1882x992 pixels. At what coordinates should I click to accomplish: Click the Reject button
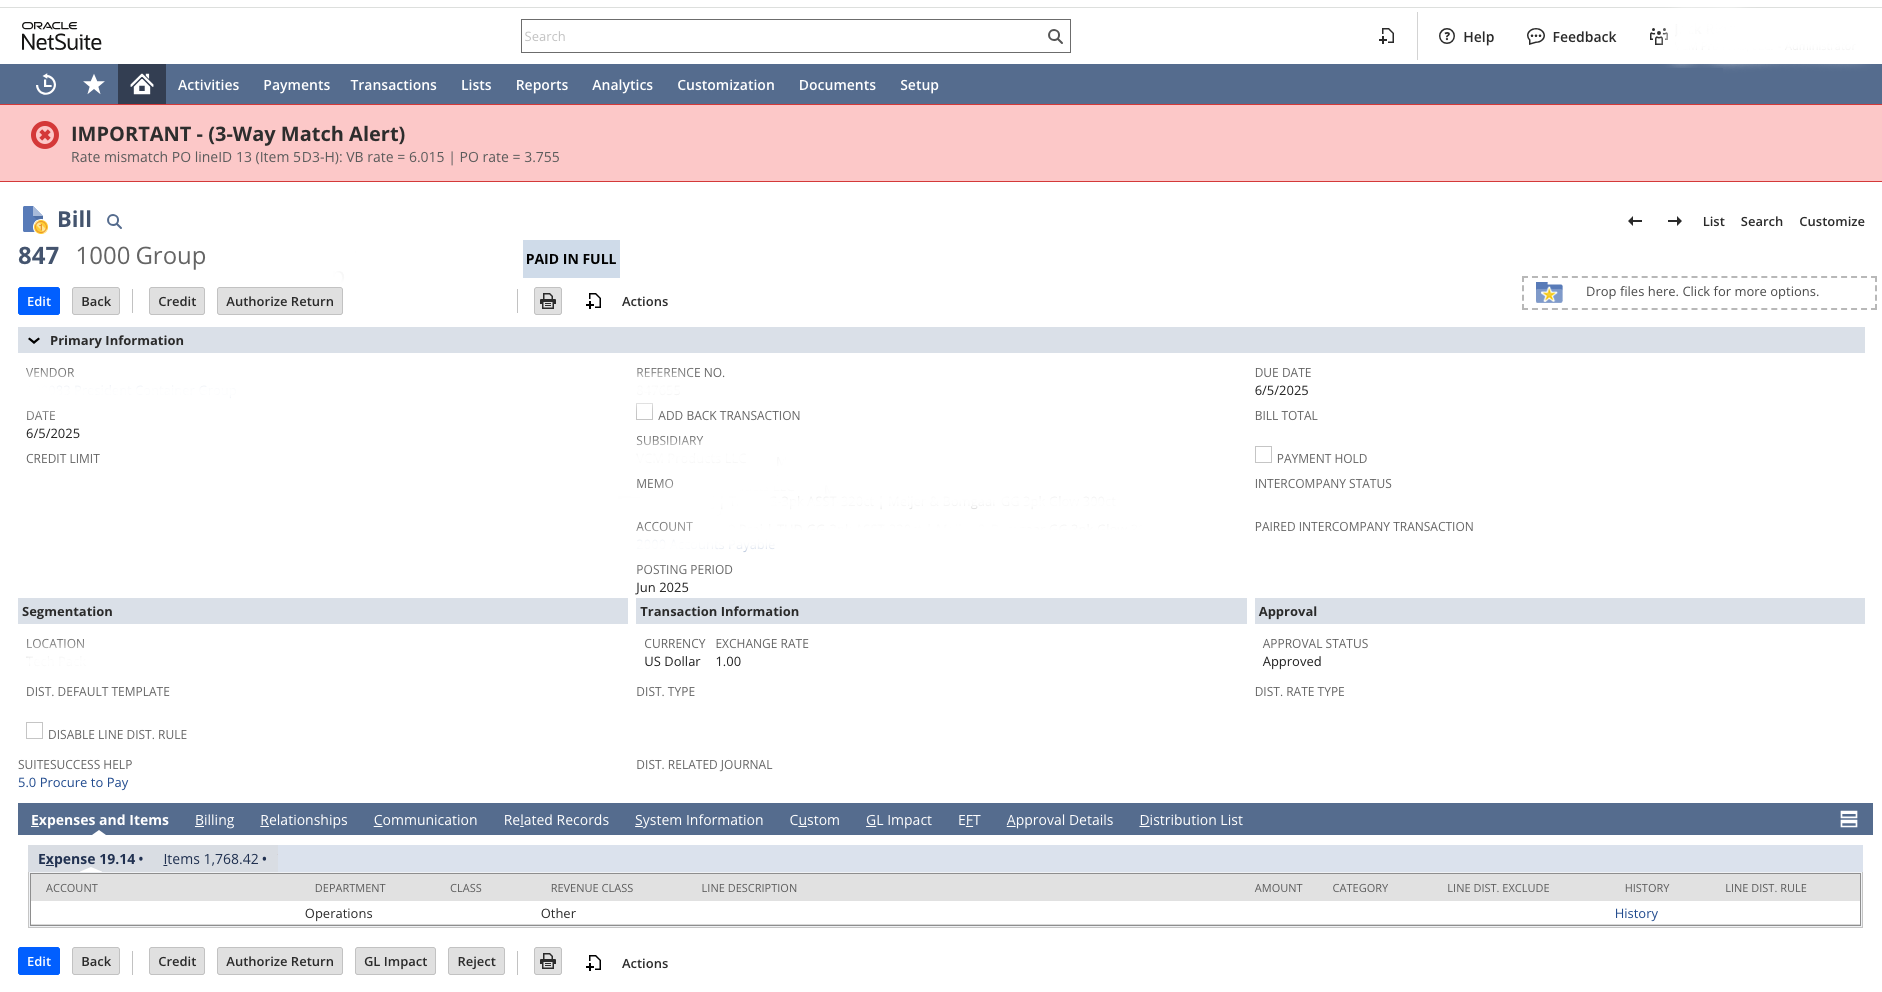[476, 961]
